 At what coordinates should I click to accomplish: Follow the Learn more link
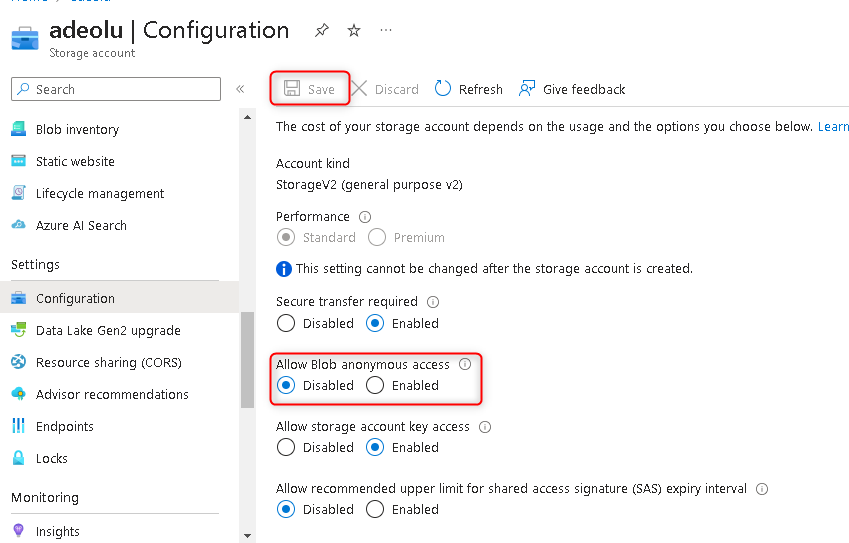tap(833, 127)
